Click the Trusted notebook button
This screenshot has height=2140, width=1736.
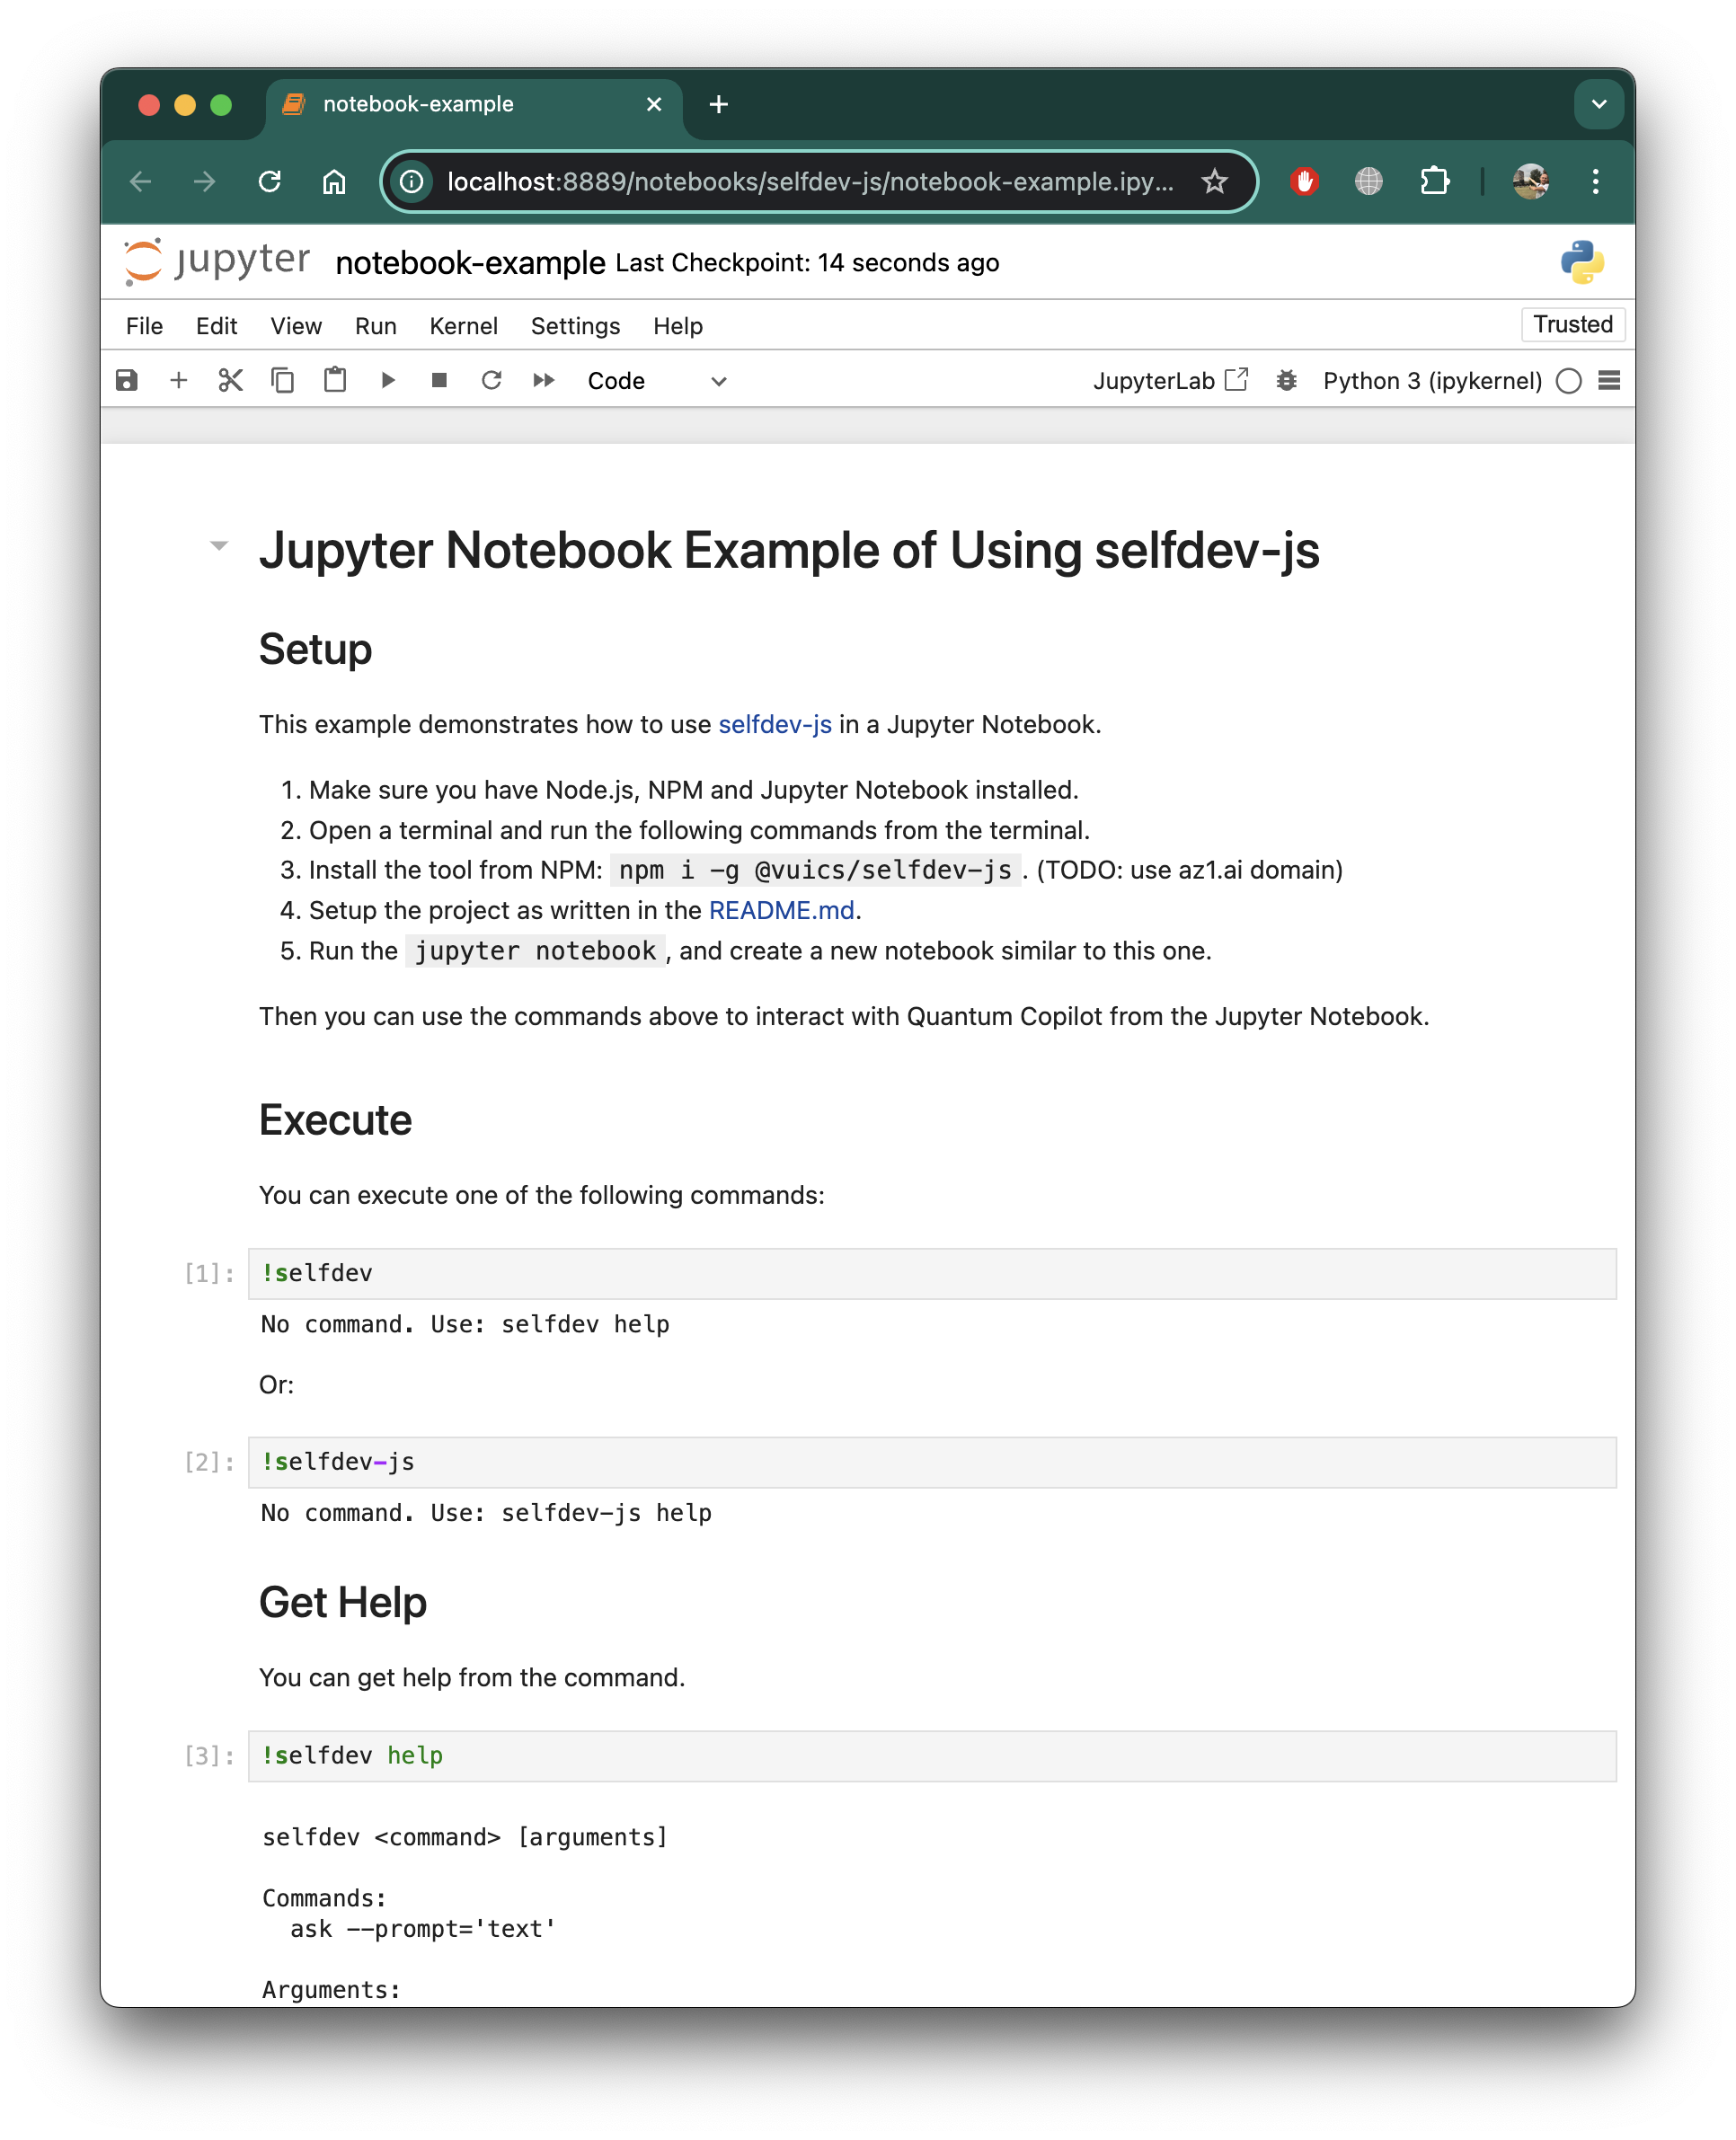(x=1572, y=324)
